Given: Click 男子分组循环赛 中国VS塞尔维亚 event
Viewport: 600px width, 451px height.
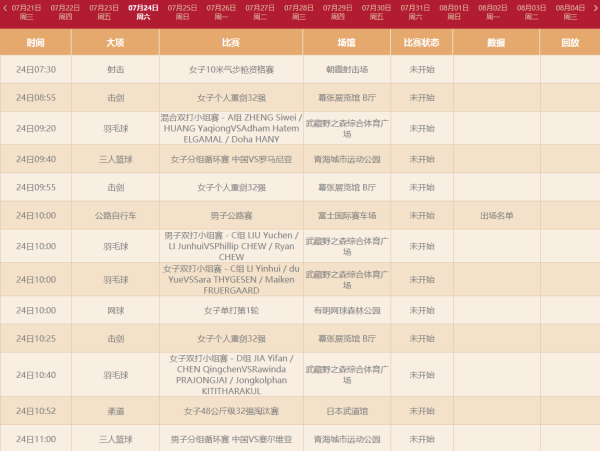Looking at the screenshot, I should (231, 440).
